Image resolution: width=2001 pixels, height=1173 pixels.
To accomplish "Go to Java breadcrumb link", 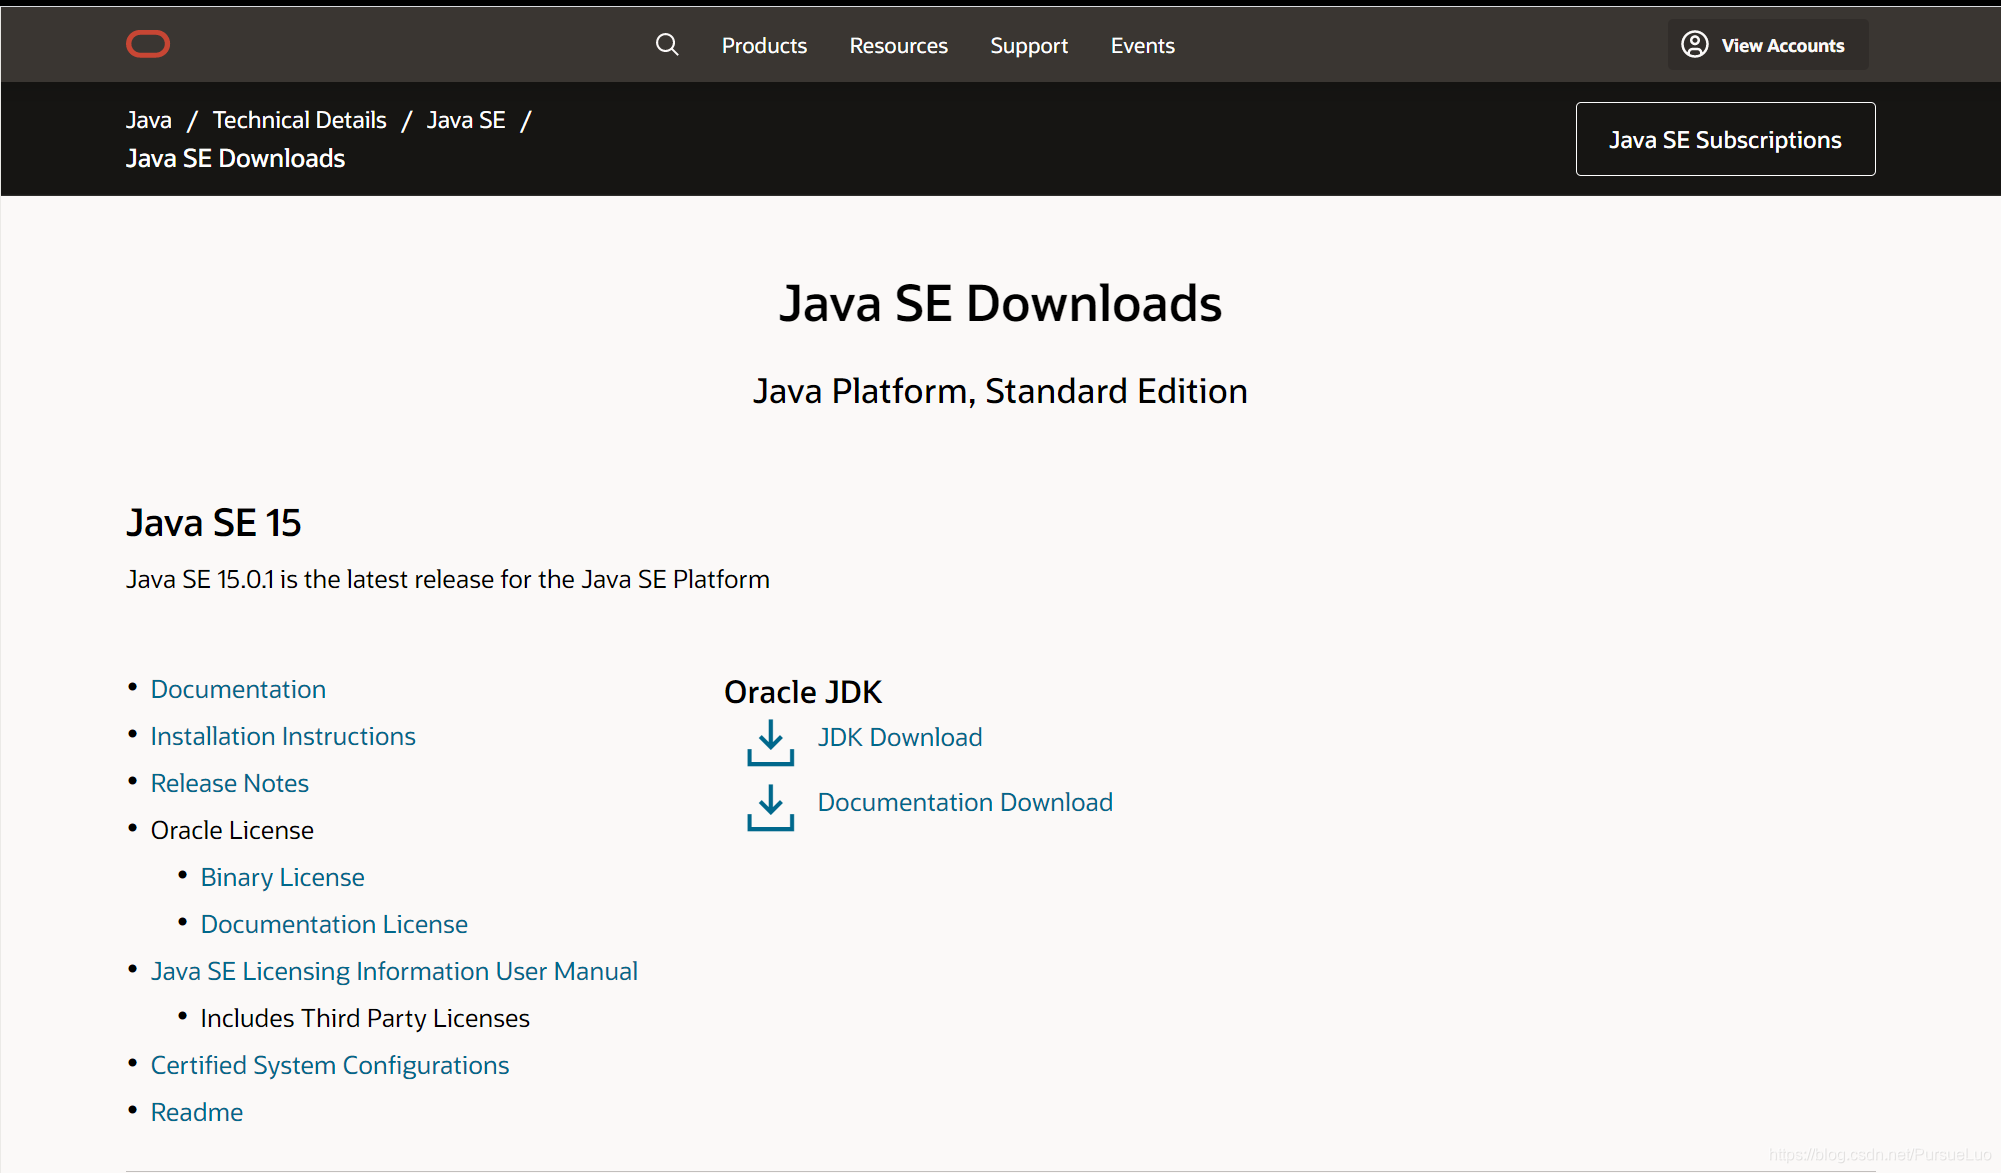I will pyautogui.click(x=149, y=120).
